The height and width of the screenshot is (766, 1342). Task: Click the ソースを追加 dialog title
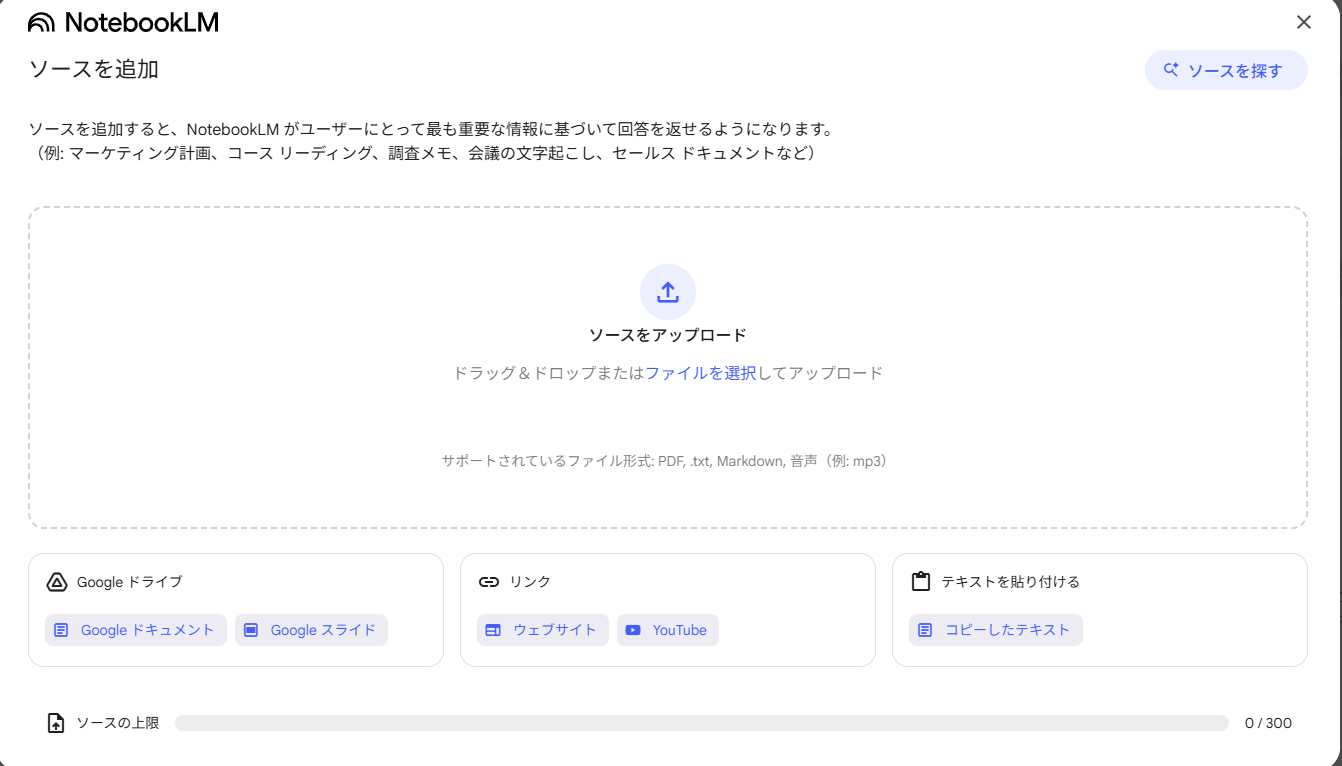tap(94, 69)
